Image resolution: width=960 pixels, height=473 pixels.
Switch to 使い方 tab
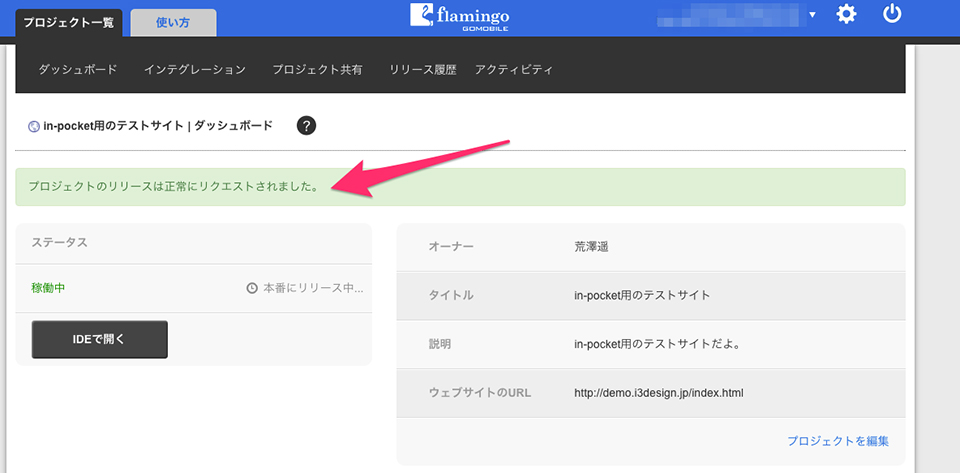(173, 23)
